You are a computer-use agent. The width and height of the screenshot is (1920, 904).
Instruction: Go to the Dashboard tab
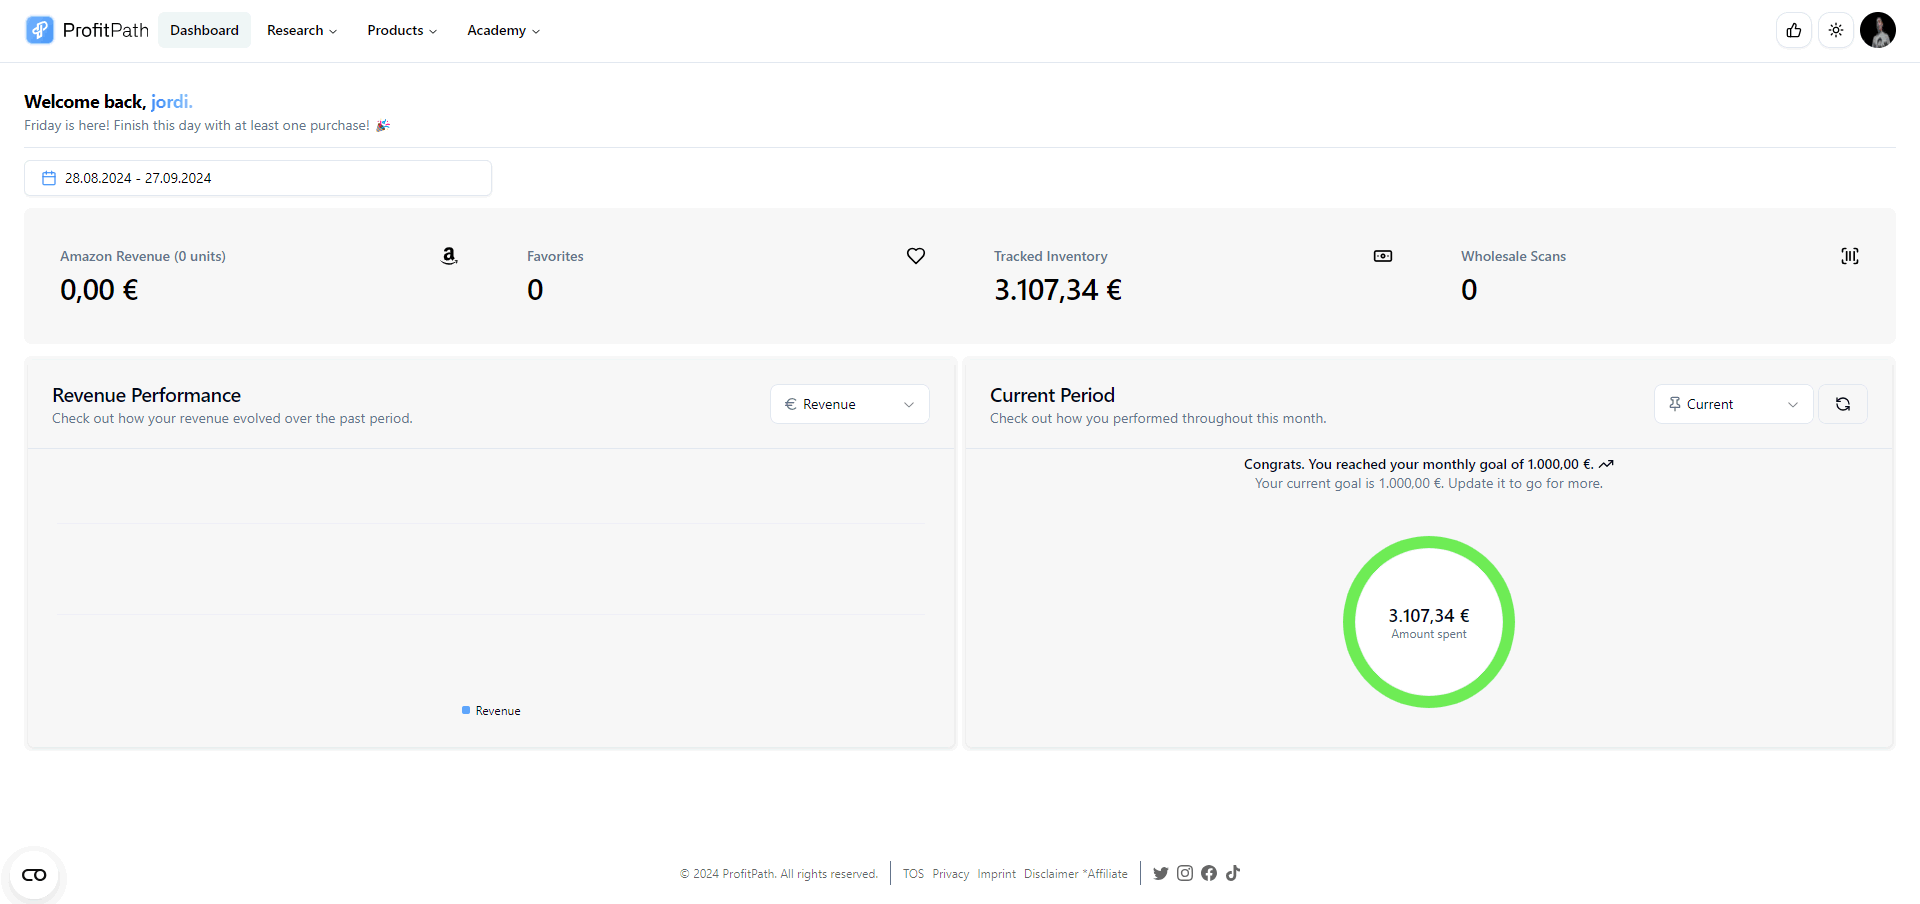coord(204,30)
